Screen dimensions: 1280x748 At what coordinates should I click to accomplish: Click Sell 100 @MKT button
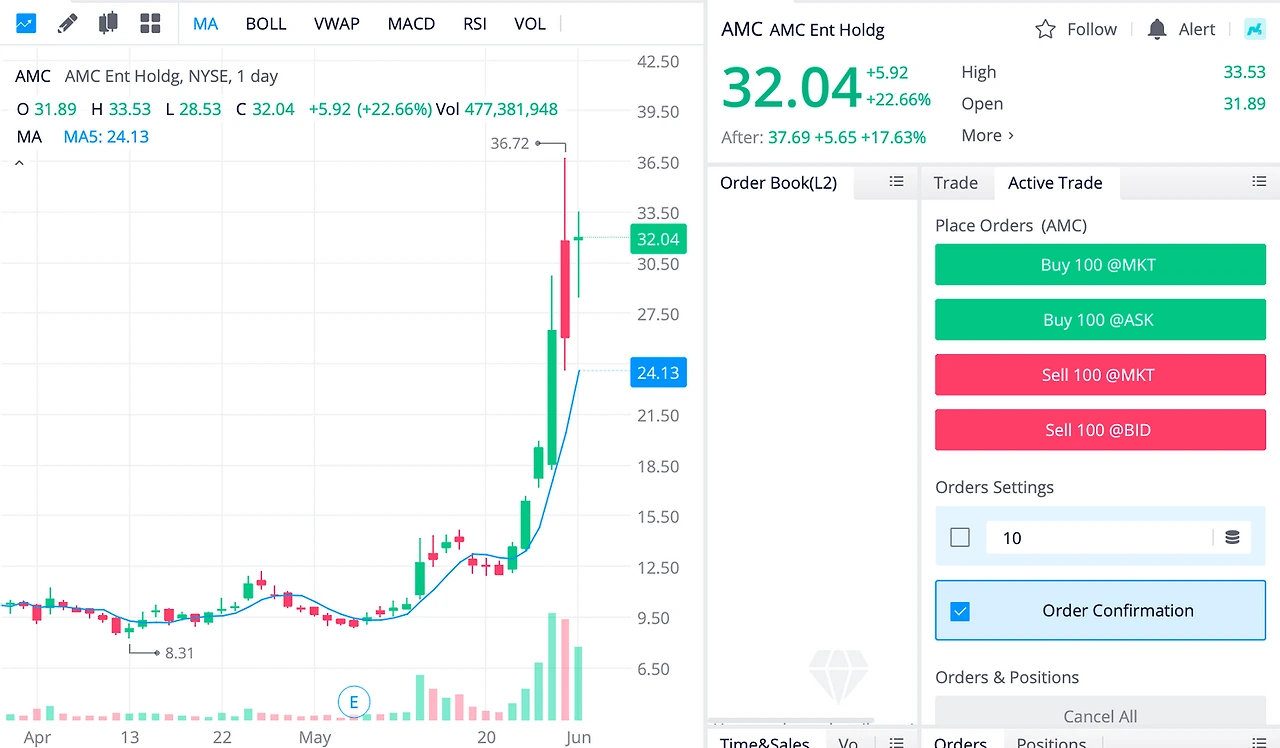(1100, 375)
